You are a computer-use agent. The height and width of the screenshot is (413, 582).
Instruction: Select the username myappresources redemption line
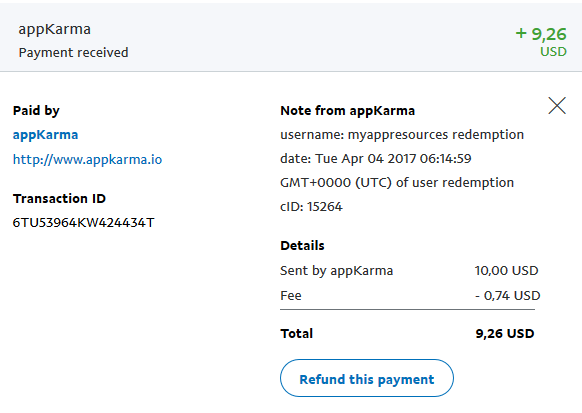coord(402,135)
